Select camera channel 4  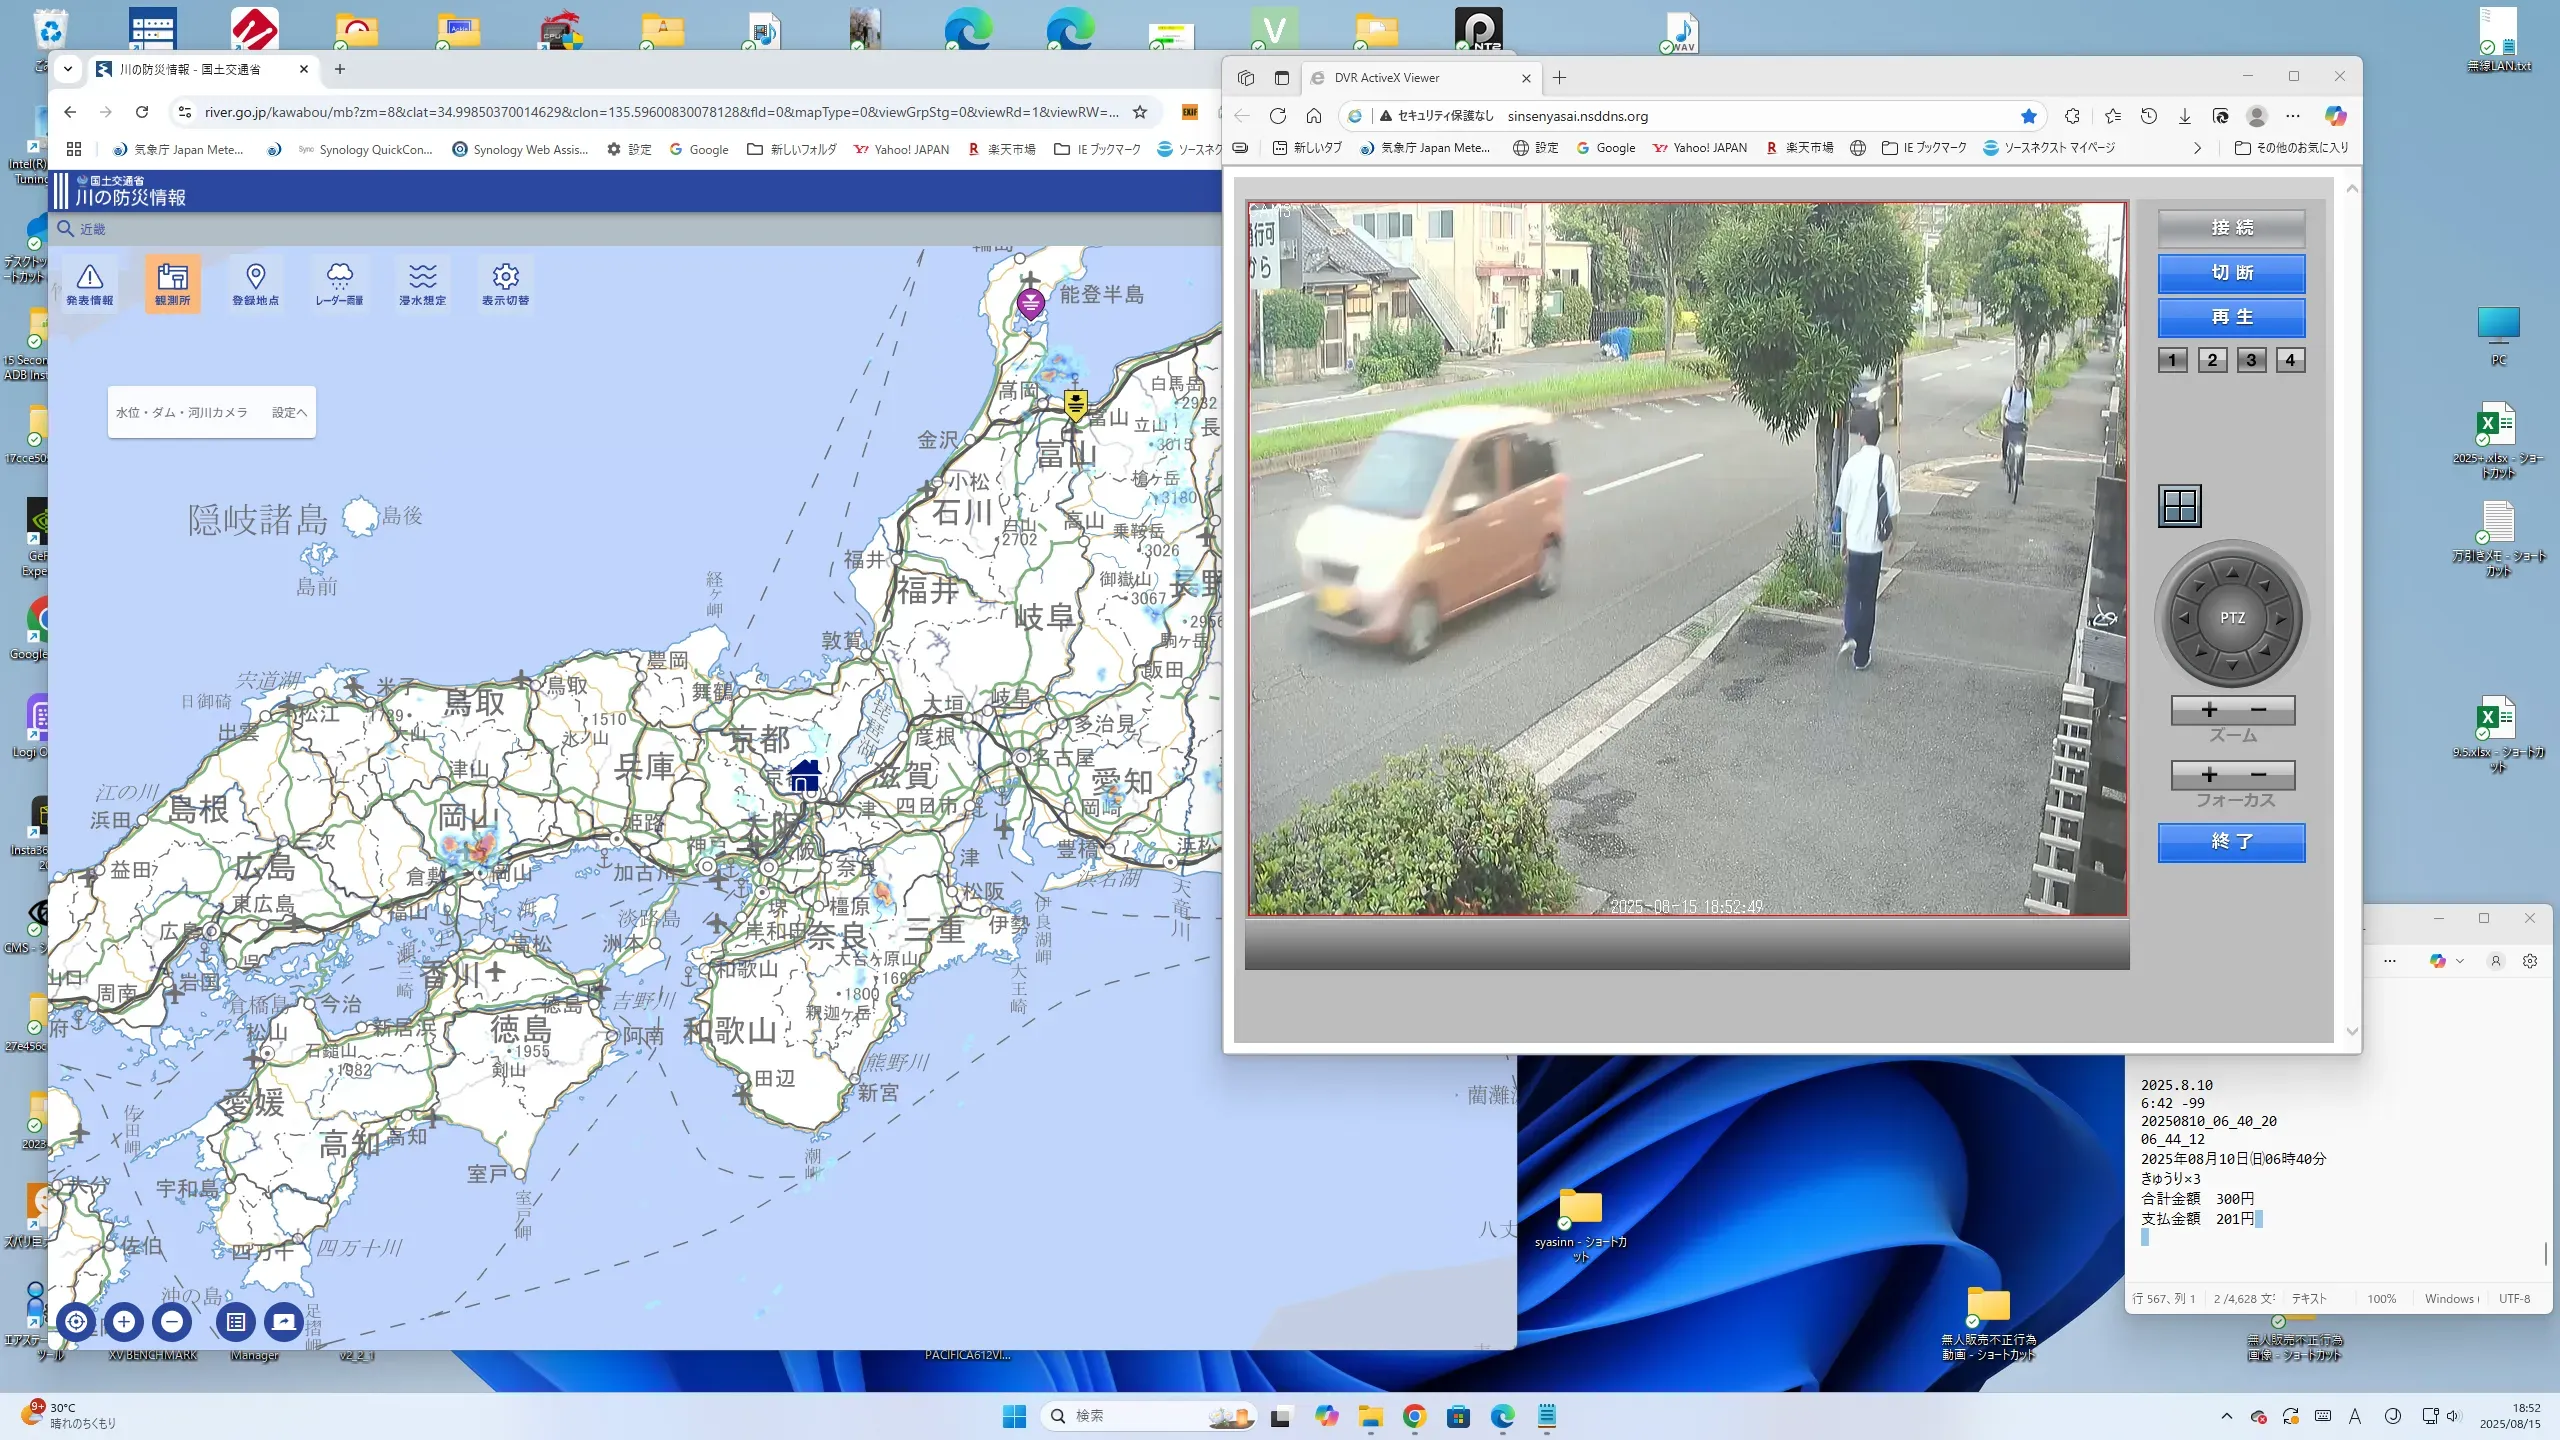(2290, 360)
